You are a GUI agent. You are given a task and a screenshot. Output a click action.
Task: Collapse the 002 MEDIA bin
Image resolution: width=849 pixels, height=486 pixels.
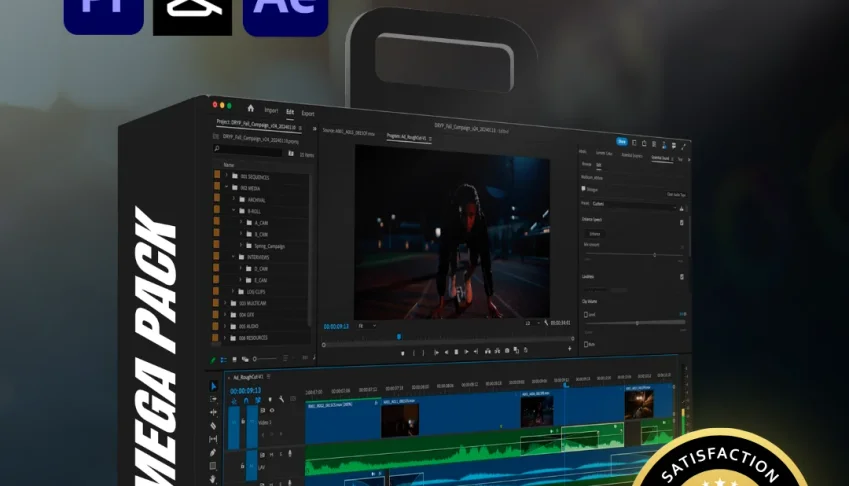coord(226,187)
